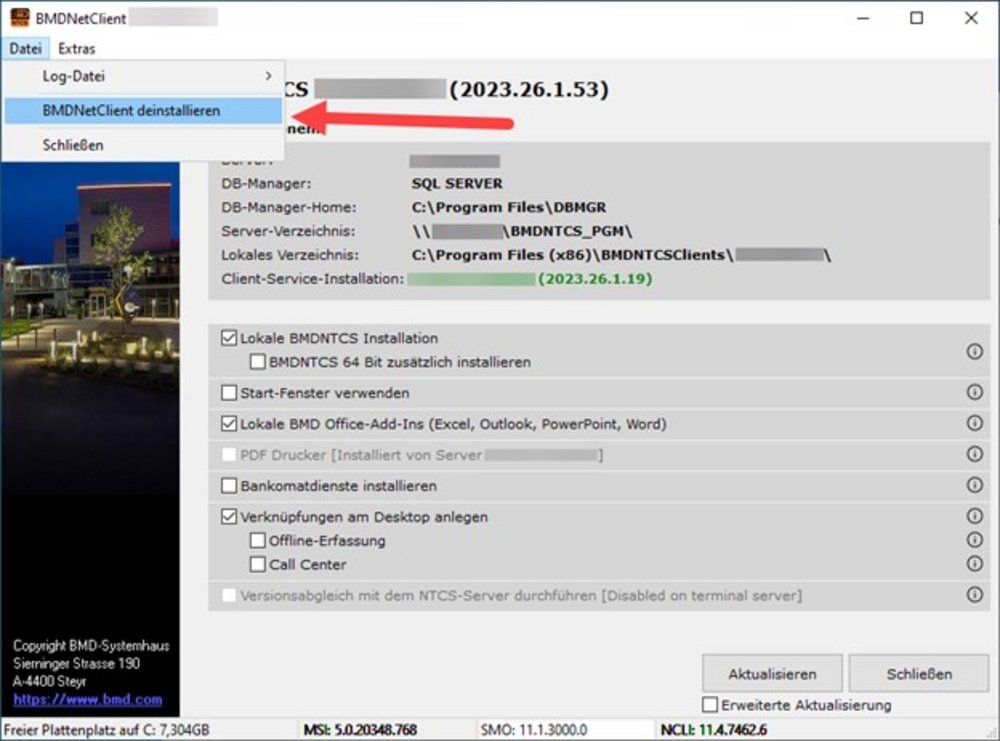The height and width of the screenshot is (741, 1000).
Task: Click info icon for Versionsabgleich row
Action: [974, 595]
